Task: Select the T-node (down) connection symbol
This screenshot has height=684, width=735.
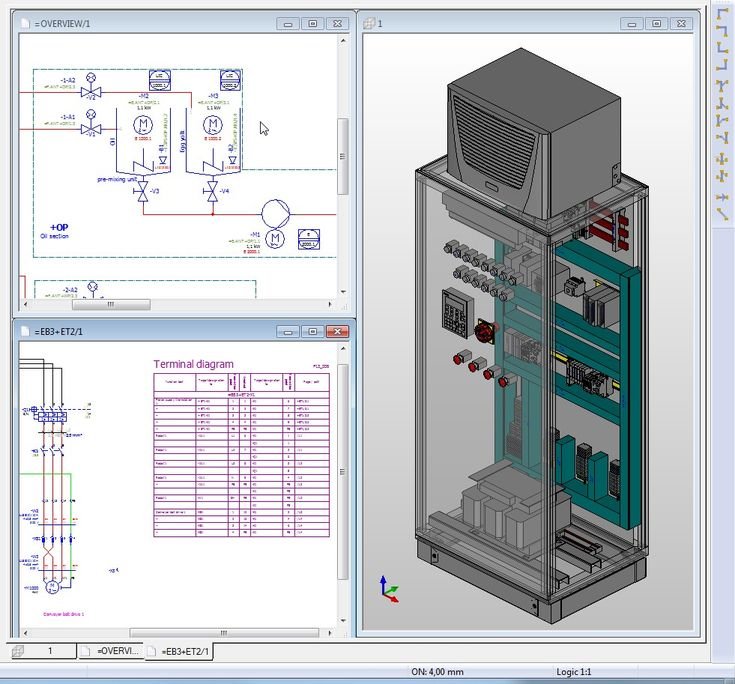Action: 721,85
